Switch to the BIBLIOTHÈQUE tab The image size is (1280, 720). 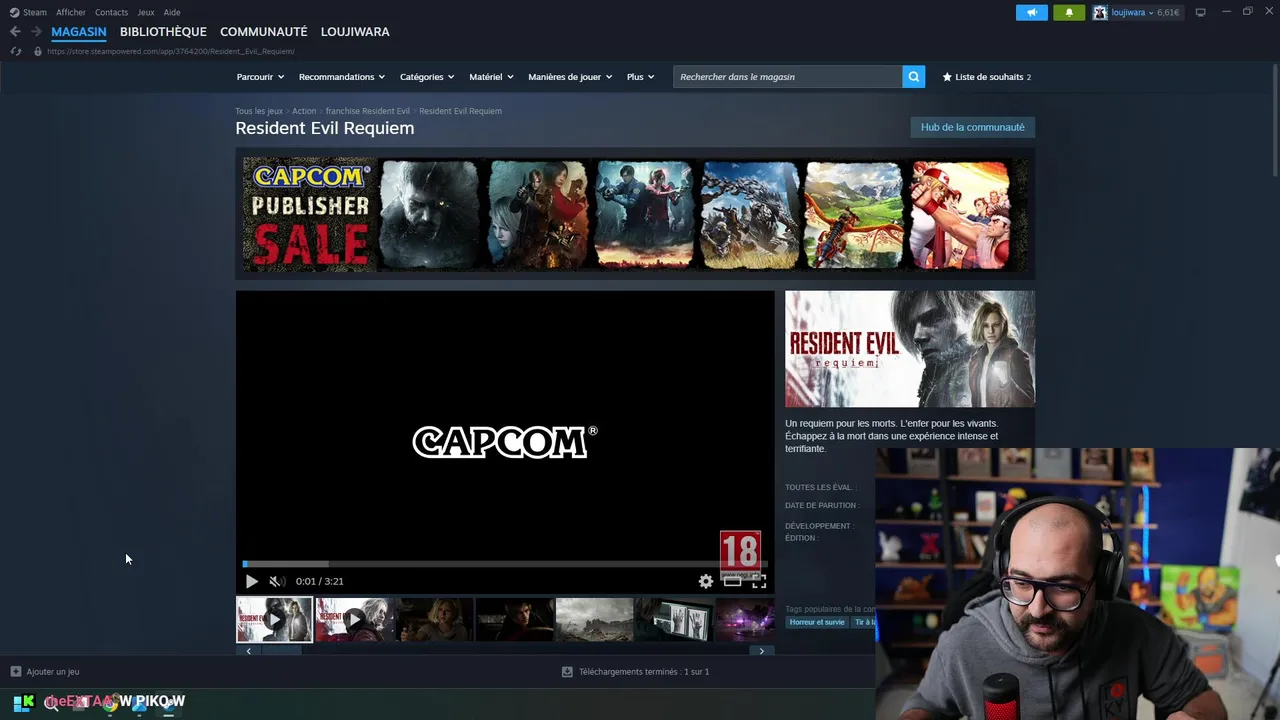pyautogui.click(x=163, y=32)
